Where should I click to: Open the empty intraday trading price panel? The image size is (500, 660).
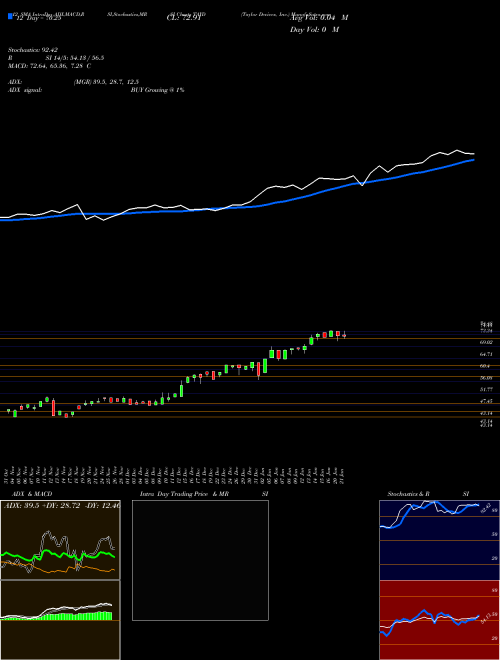pyautogui.click(x=200, y=560)
